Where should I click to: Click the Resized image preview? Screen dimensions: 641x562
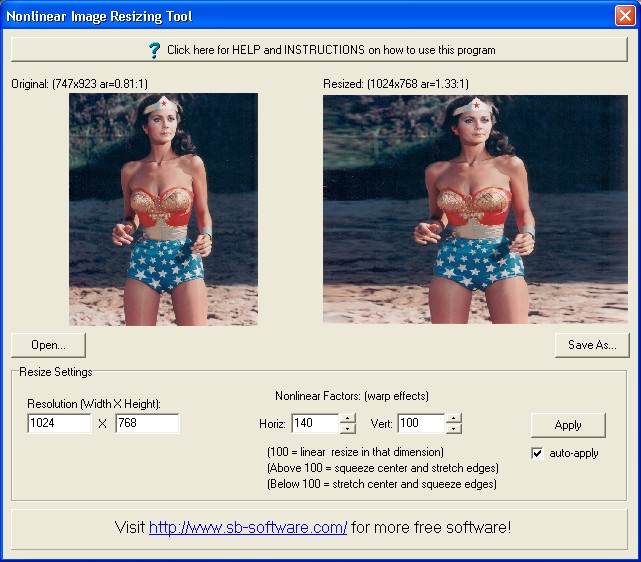(x=475, y=209)
